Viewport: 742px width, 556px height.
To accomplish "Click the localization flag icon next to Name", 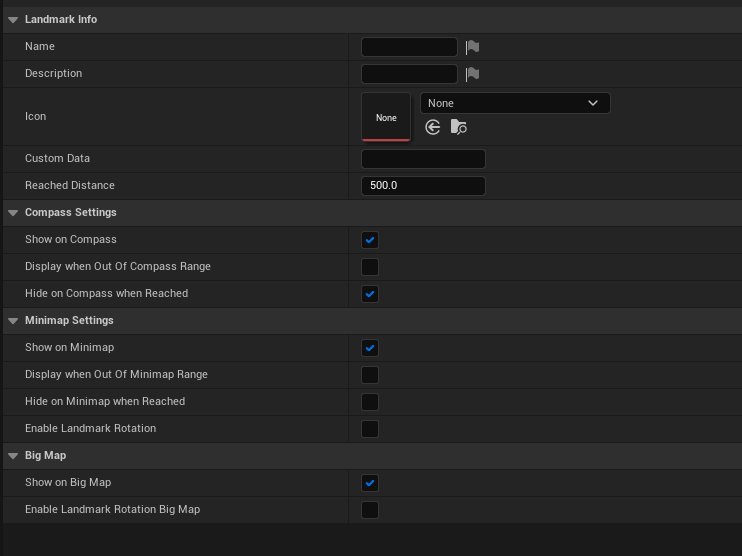I will pyautogui.click(x=472, y=47).
